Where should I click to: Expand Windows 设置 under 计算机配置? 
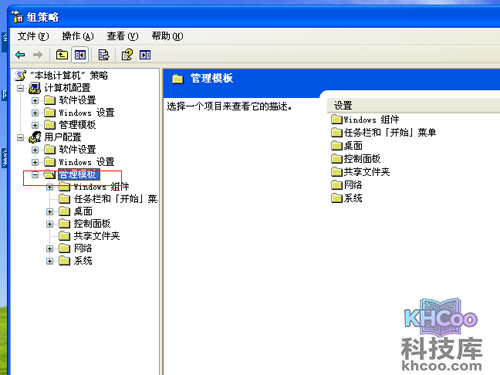(x=35, y=113)
